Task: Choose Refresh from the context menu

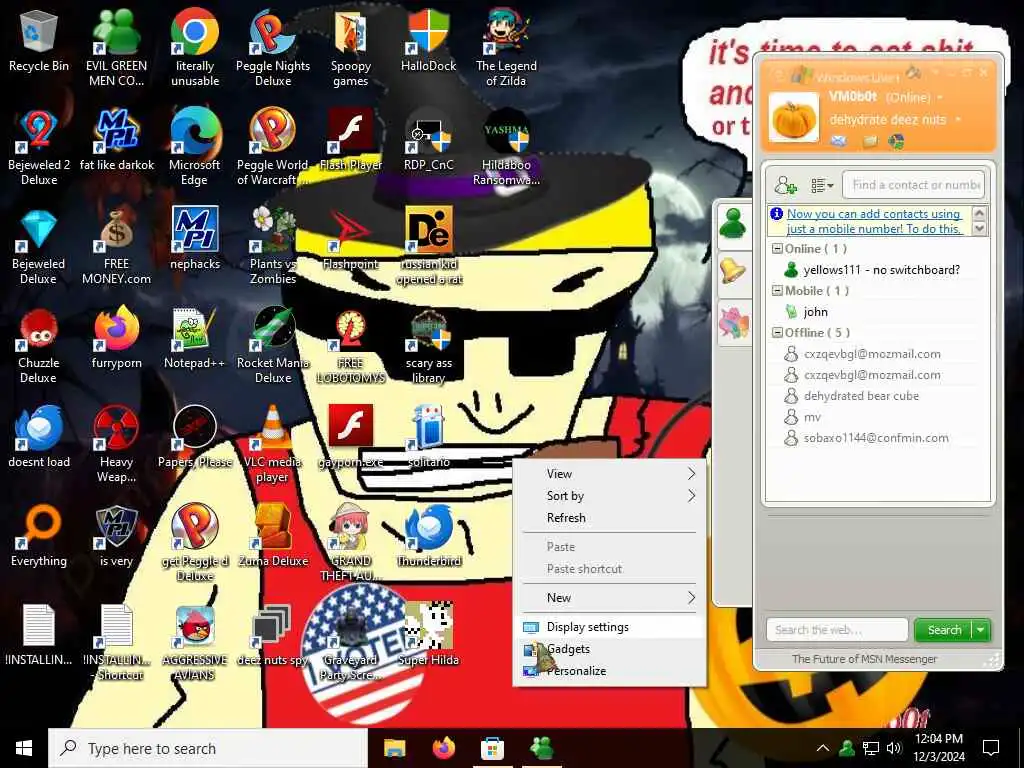Action: (x=609, y=518)
